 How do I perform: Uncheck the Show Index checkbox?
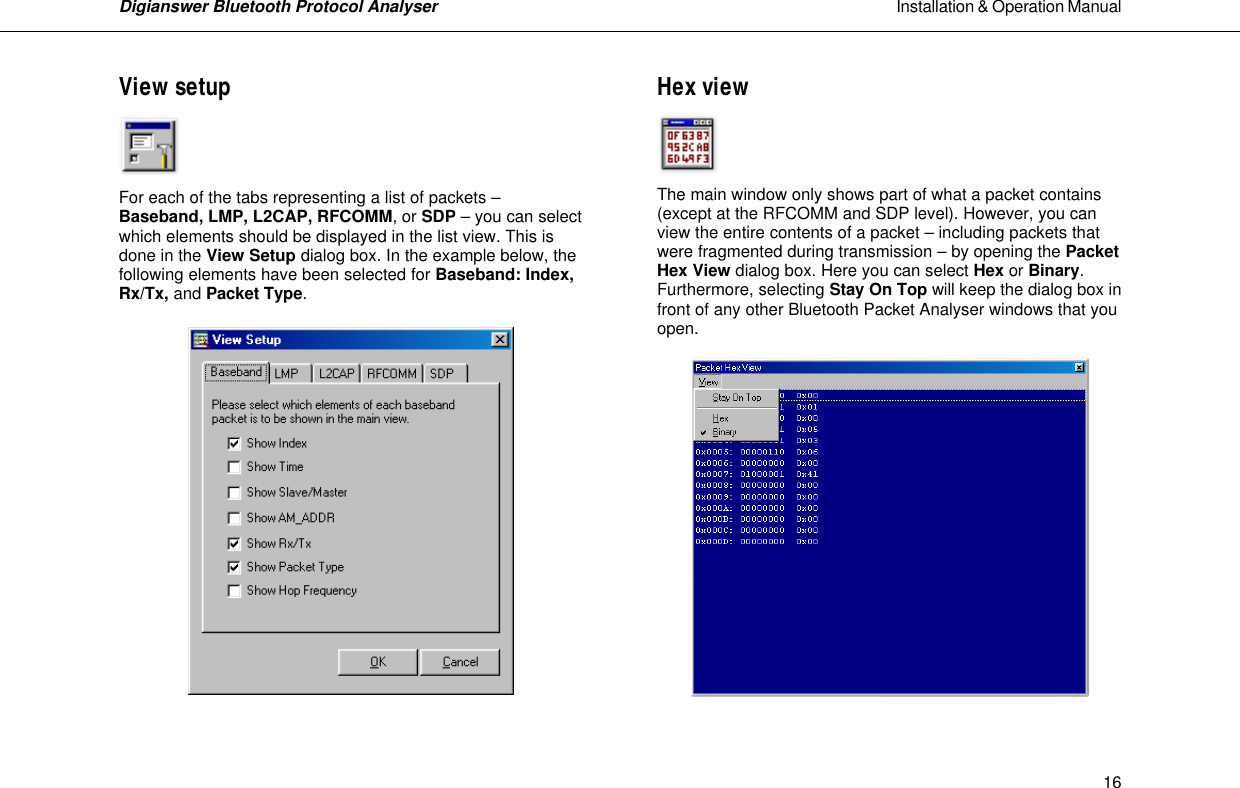[234, 442]
